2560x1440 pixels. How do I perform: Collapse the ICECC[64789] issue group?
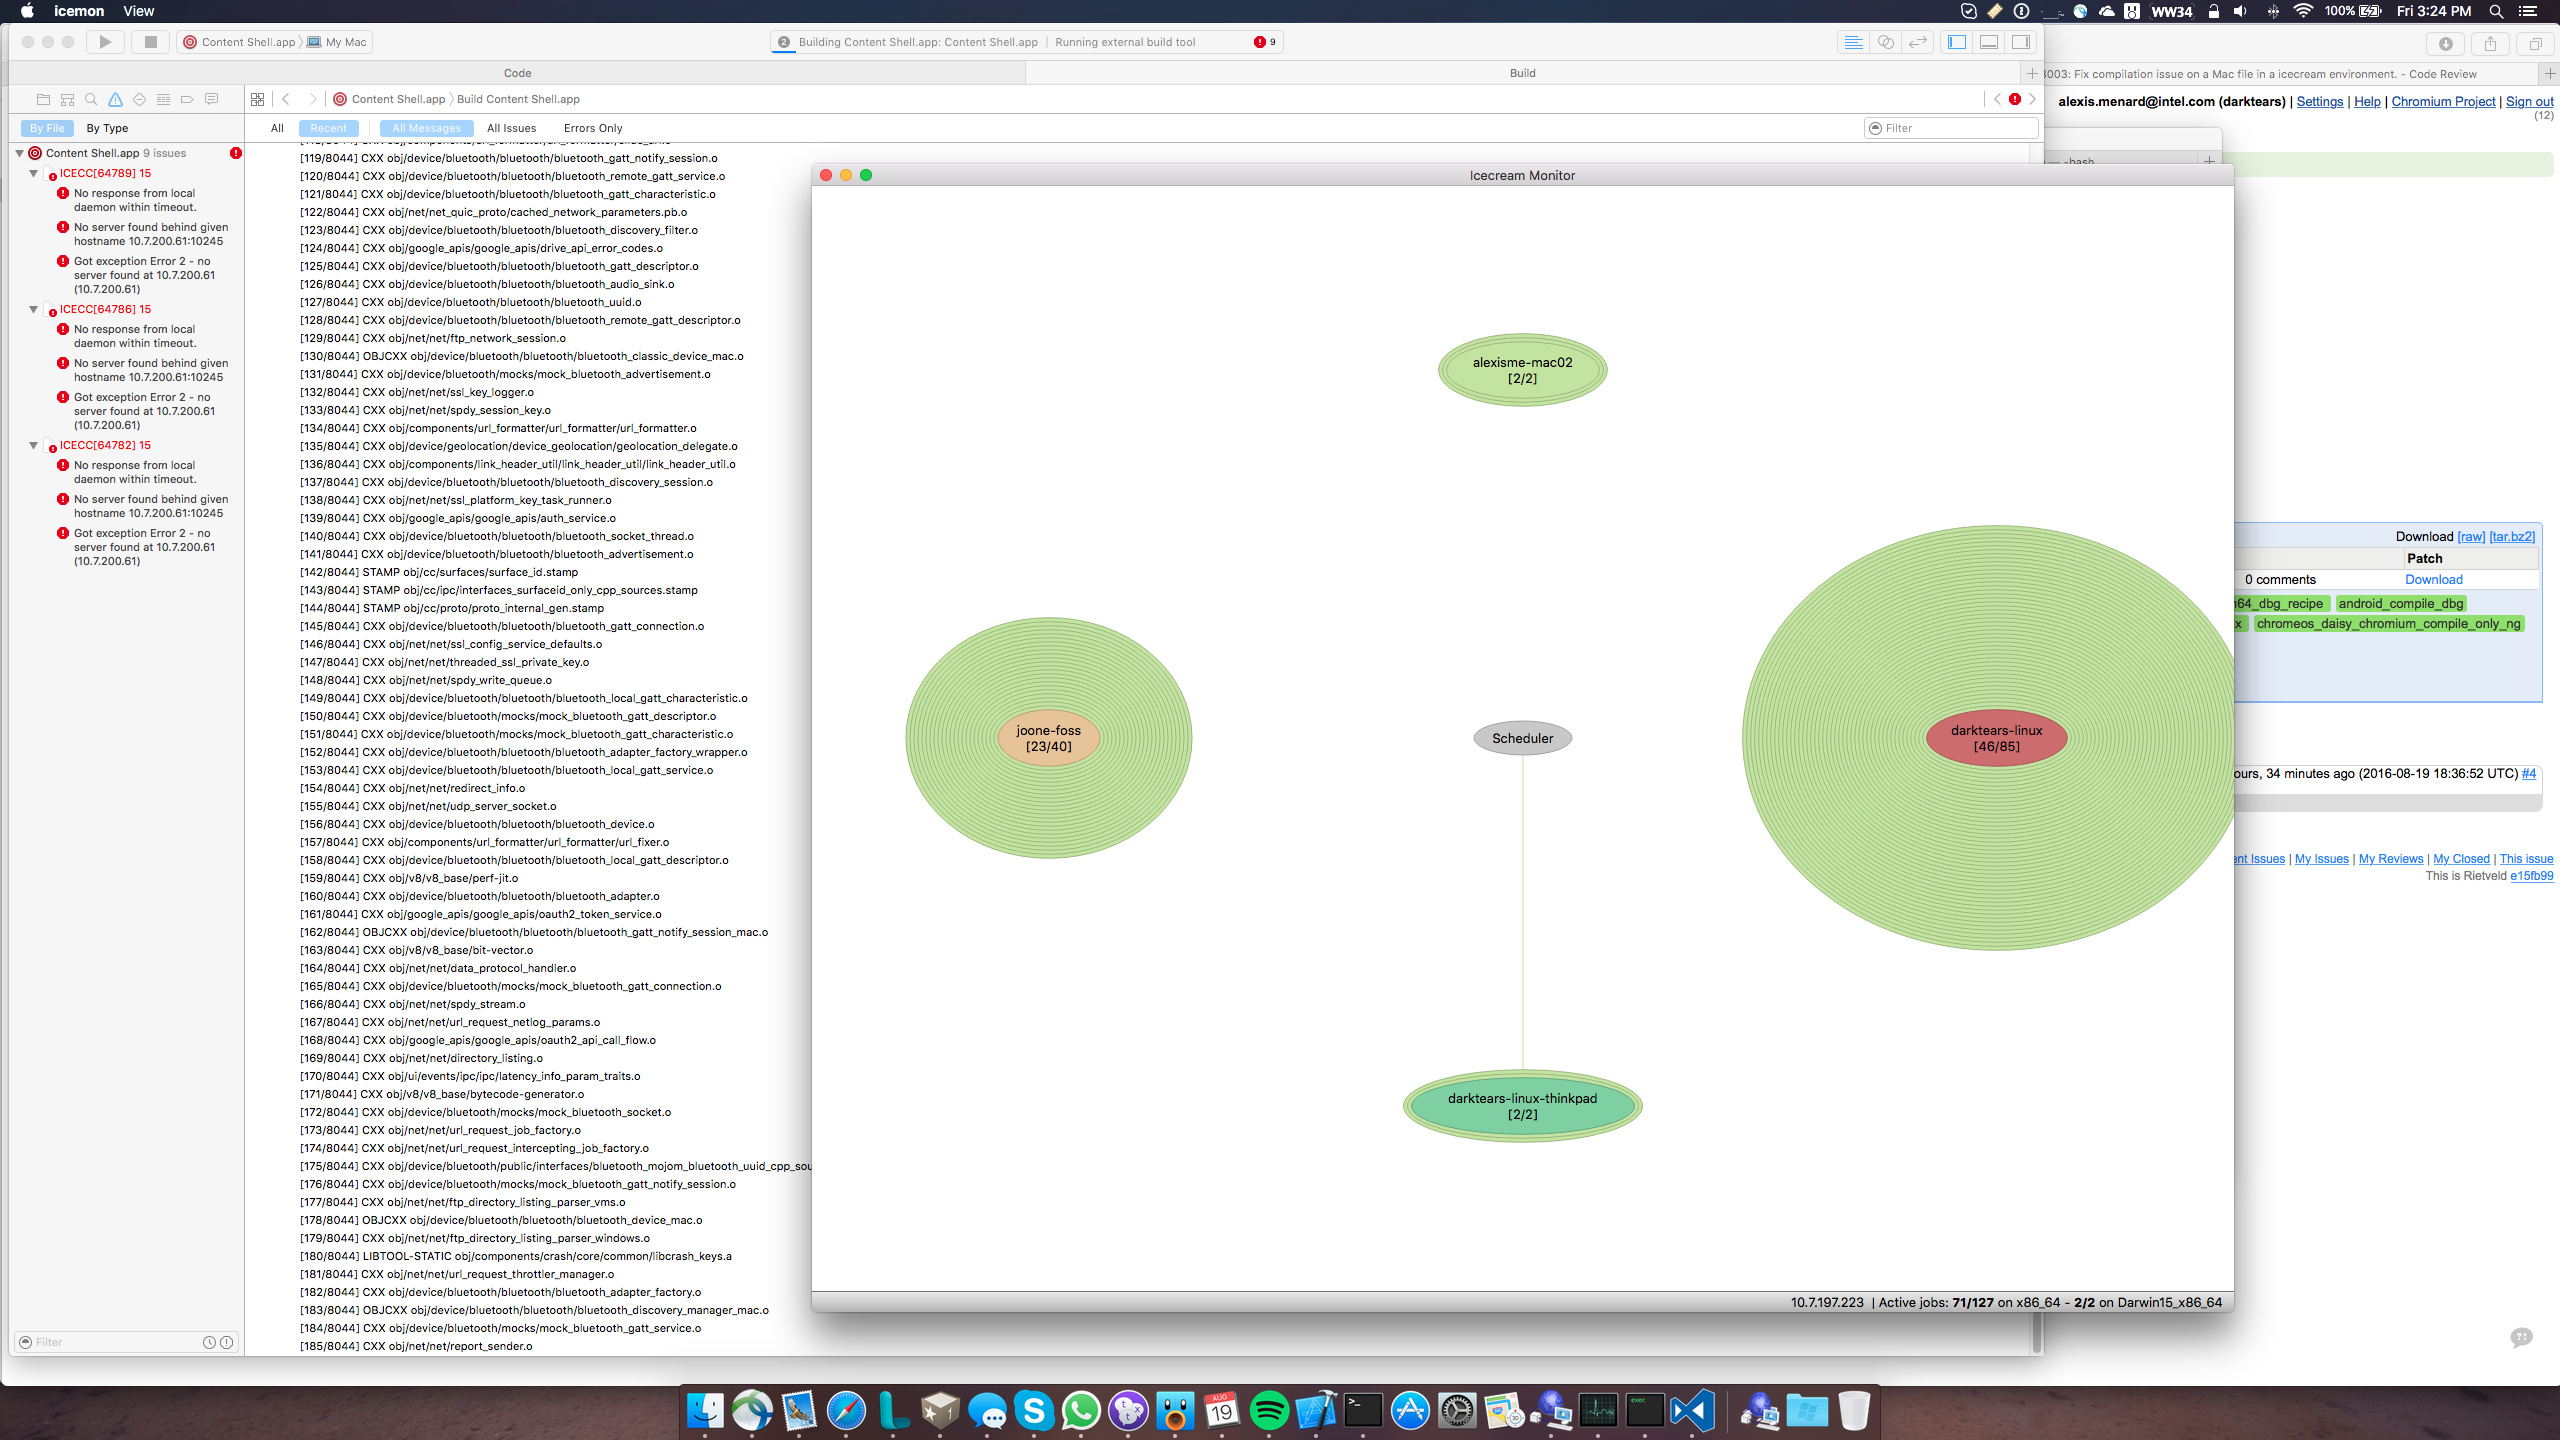point(33,173)
